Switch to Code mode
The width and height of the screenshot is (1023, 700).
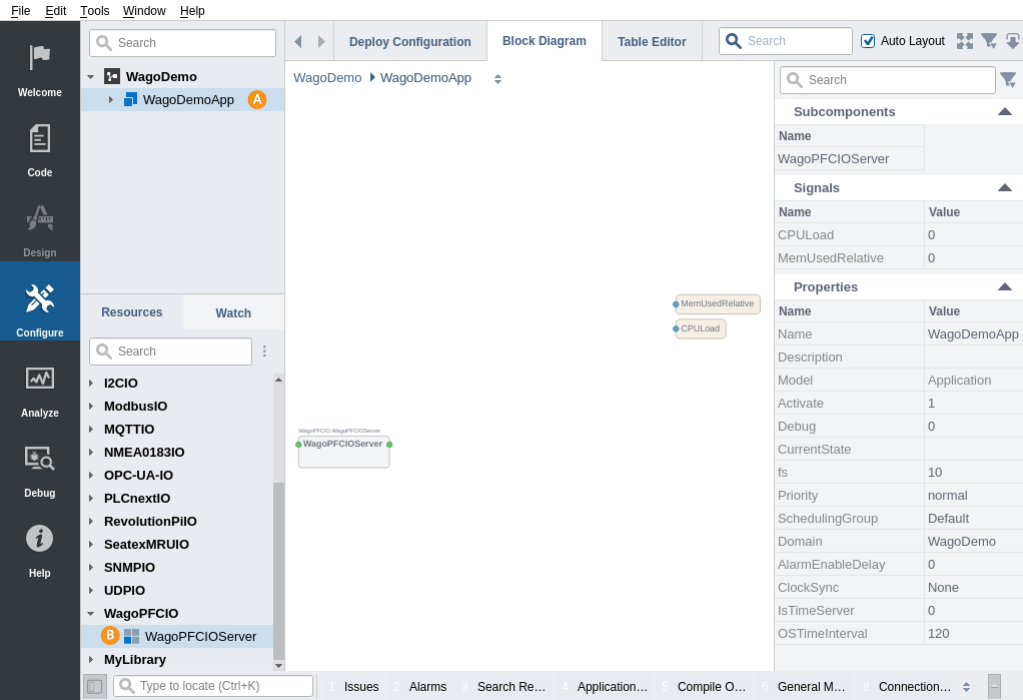point(40,148)
